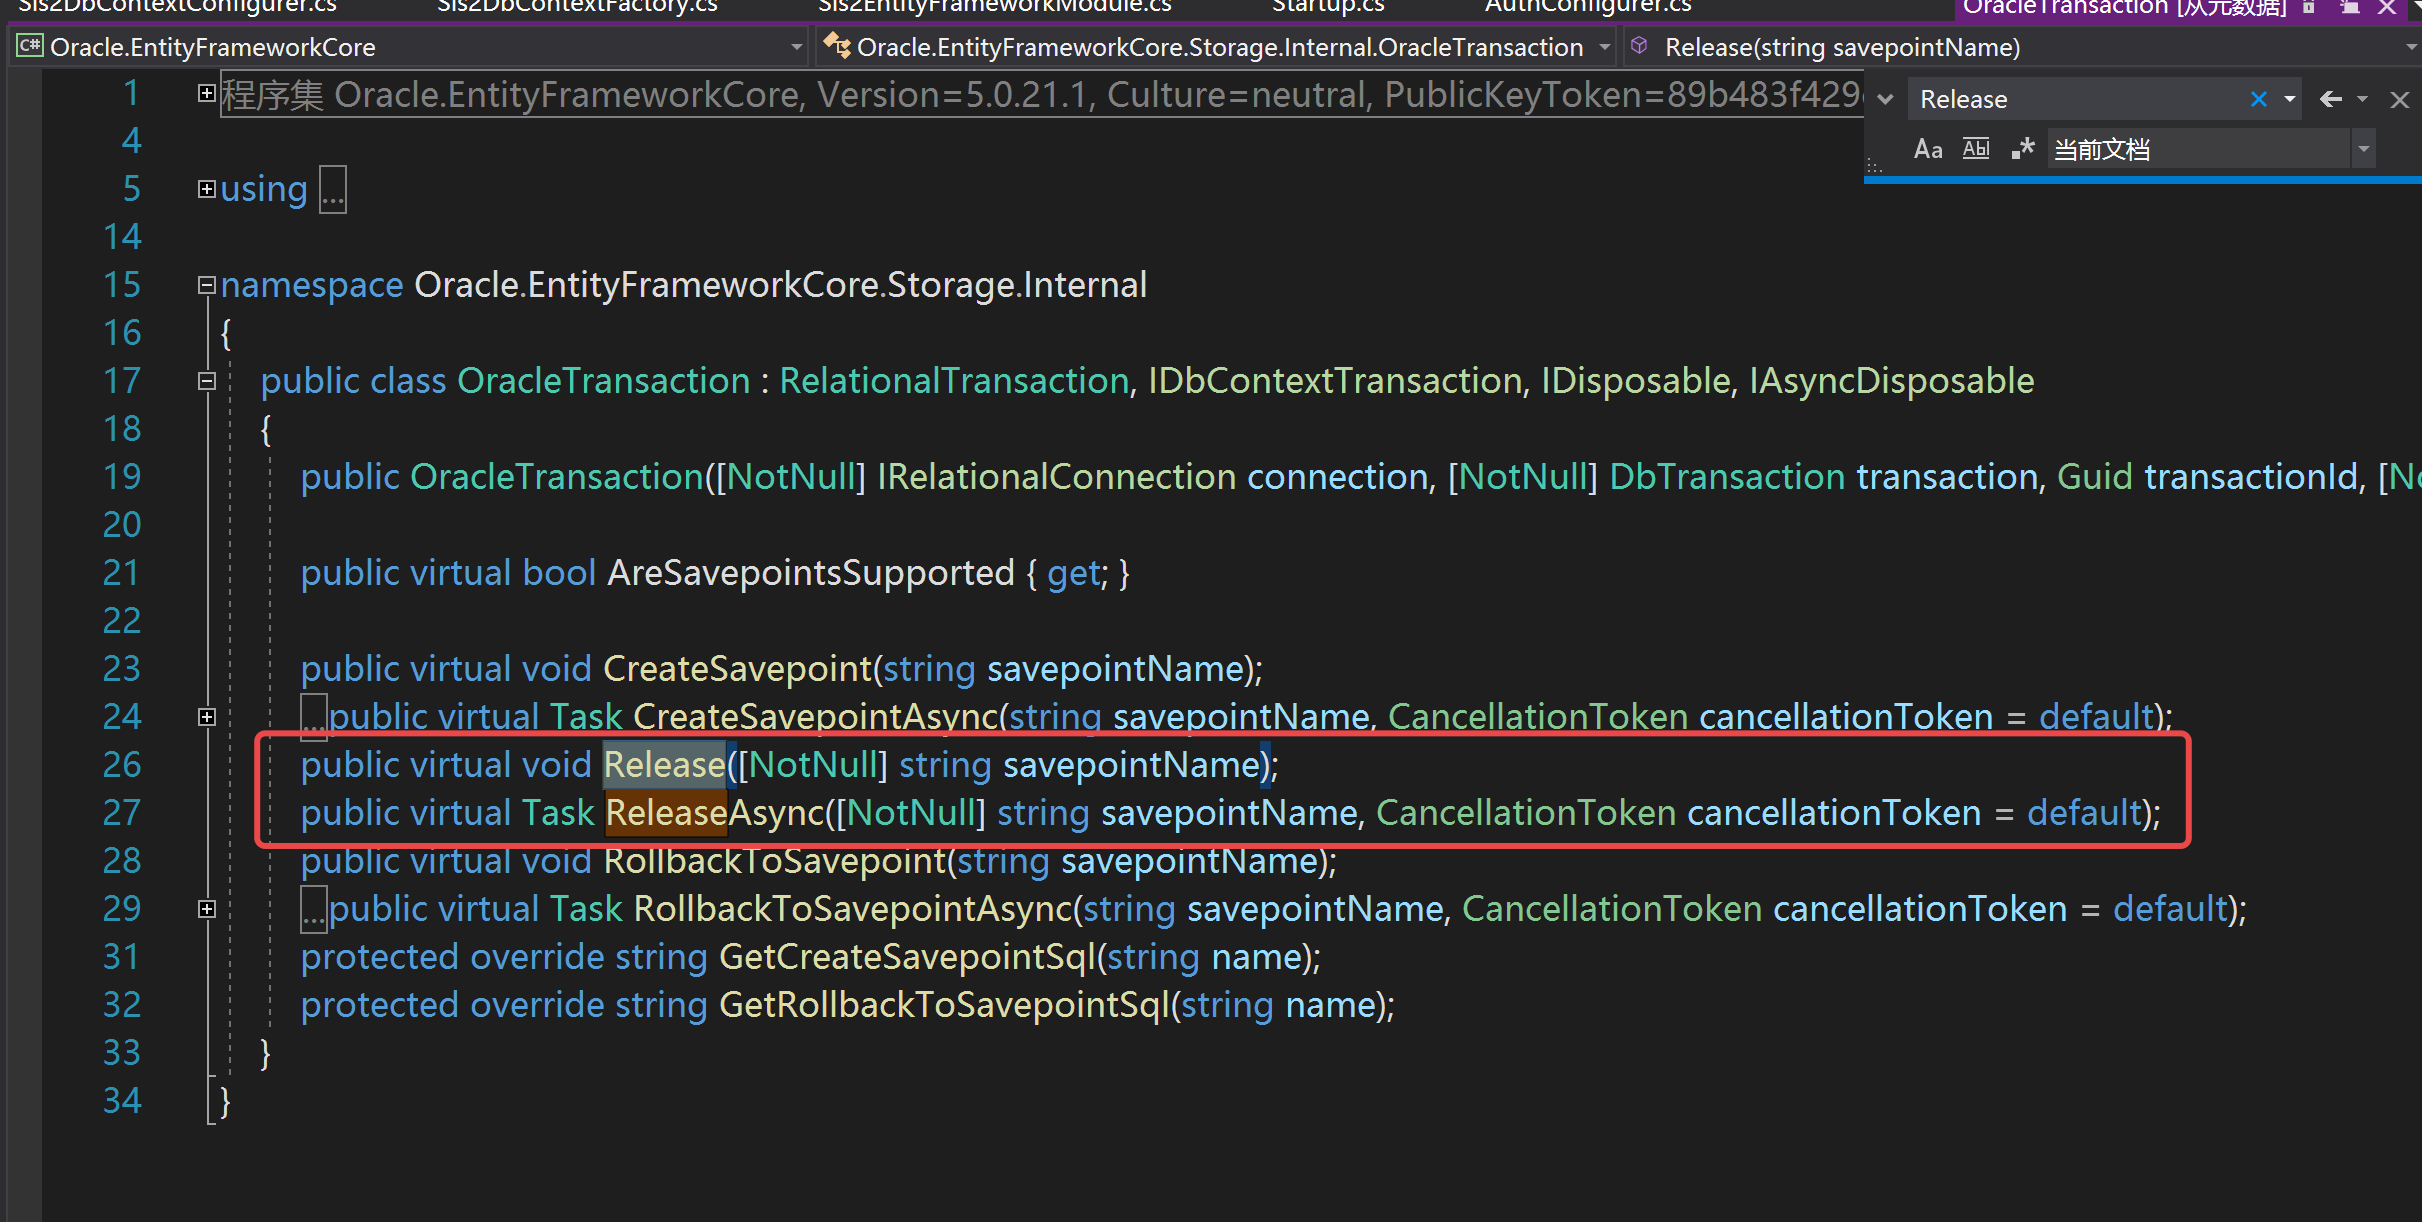This screenshot has height=1222, width=2422.
Task: Collapse the OracleTransaction class at line 17
Action: pyautogui.click(x=206, y=380)
